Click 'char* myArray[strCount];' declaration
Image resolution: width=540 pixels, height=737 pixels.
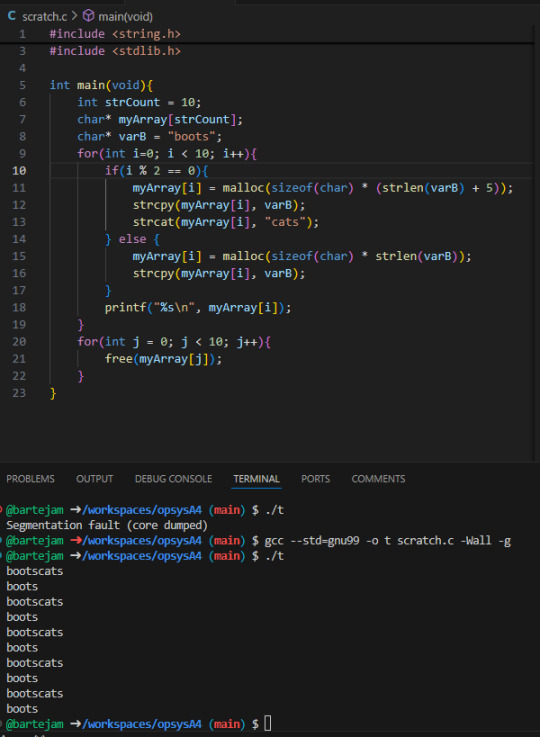coord(160,119)
